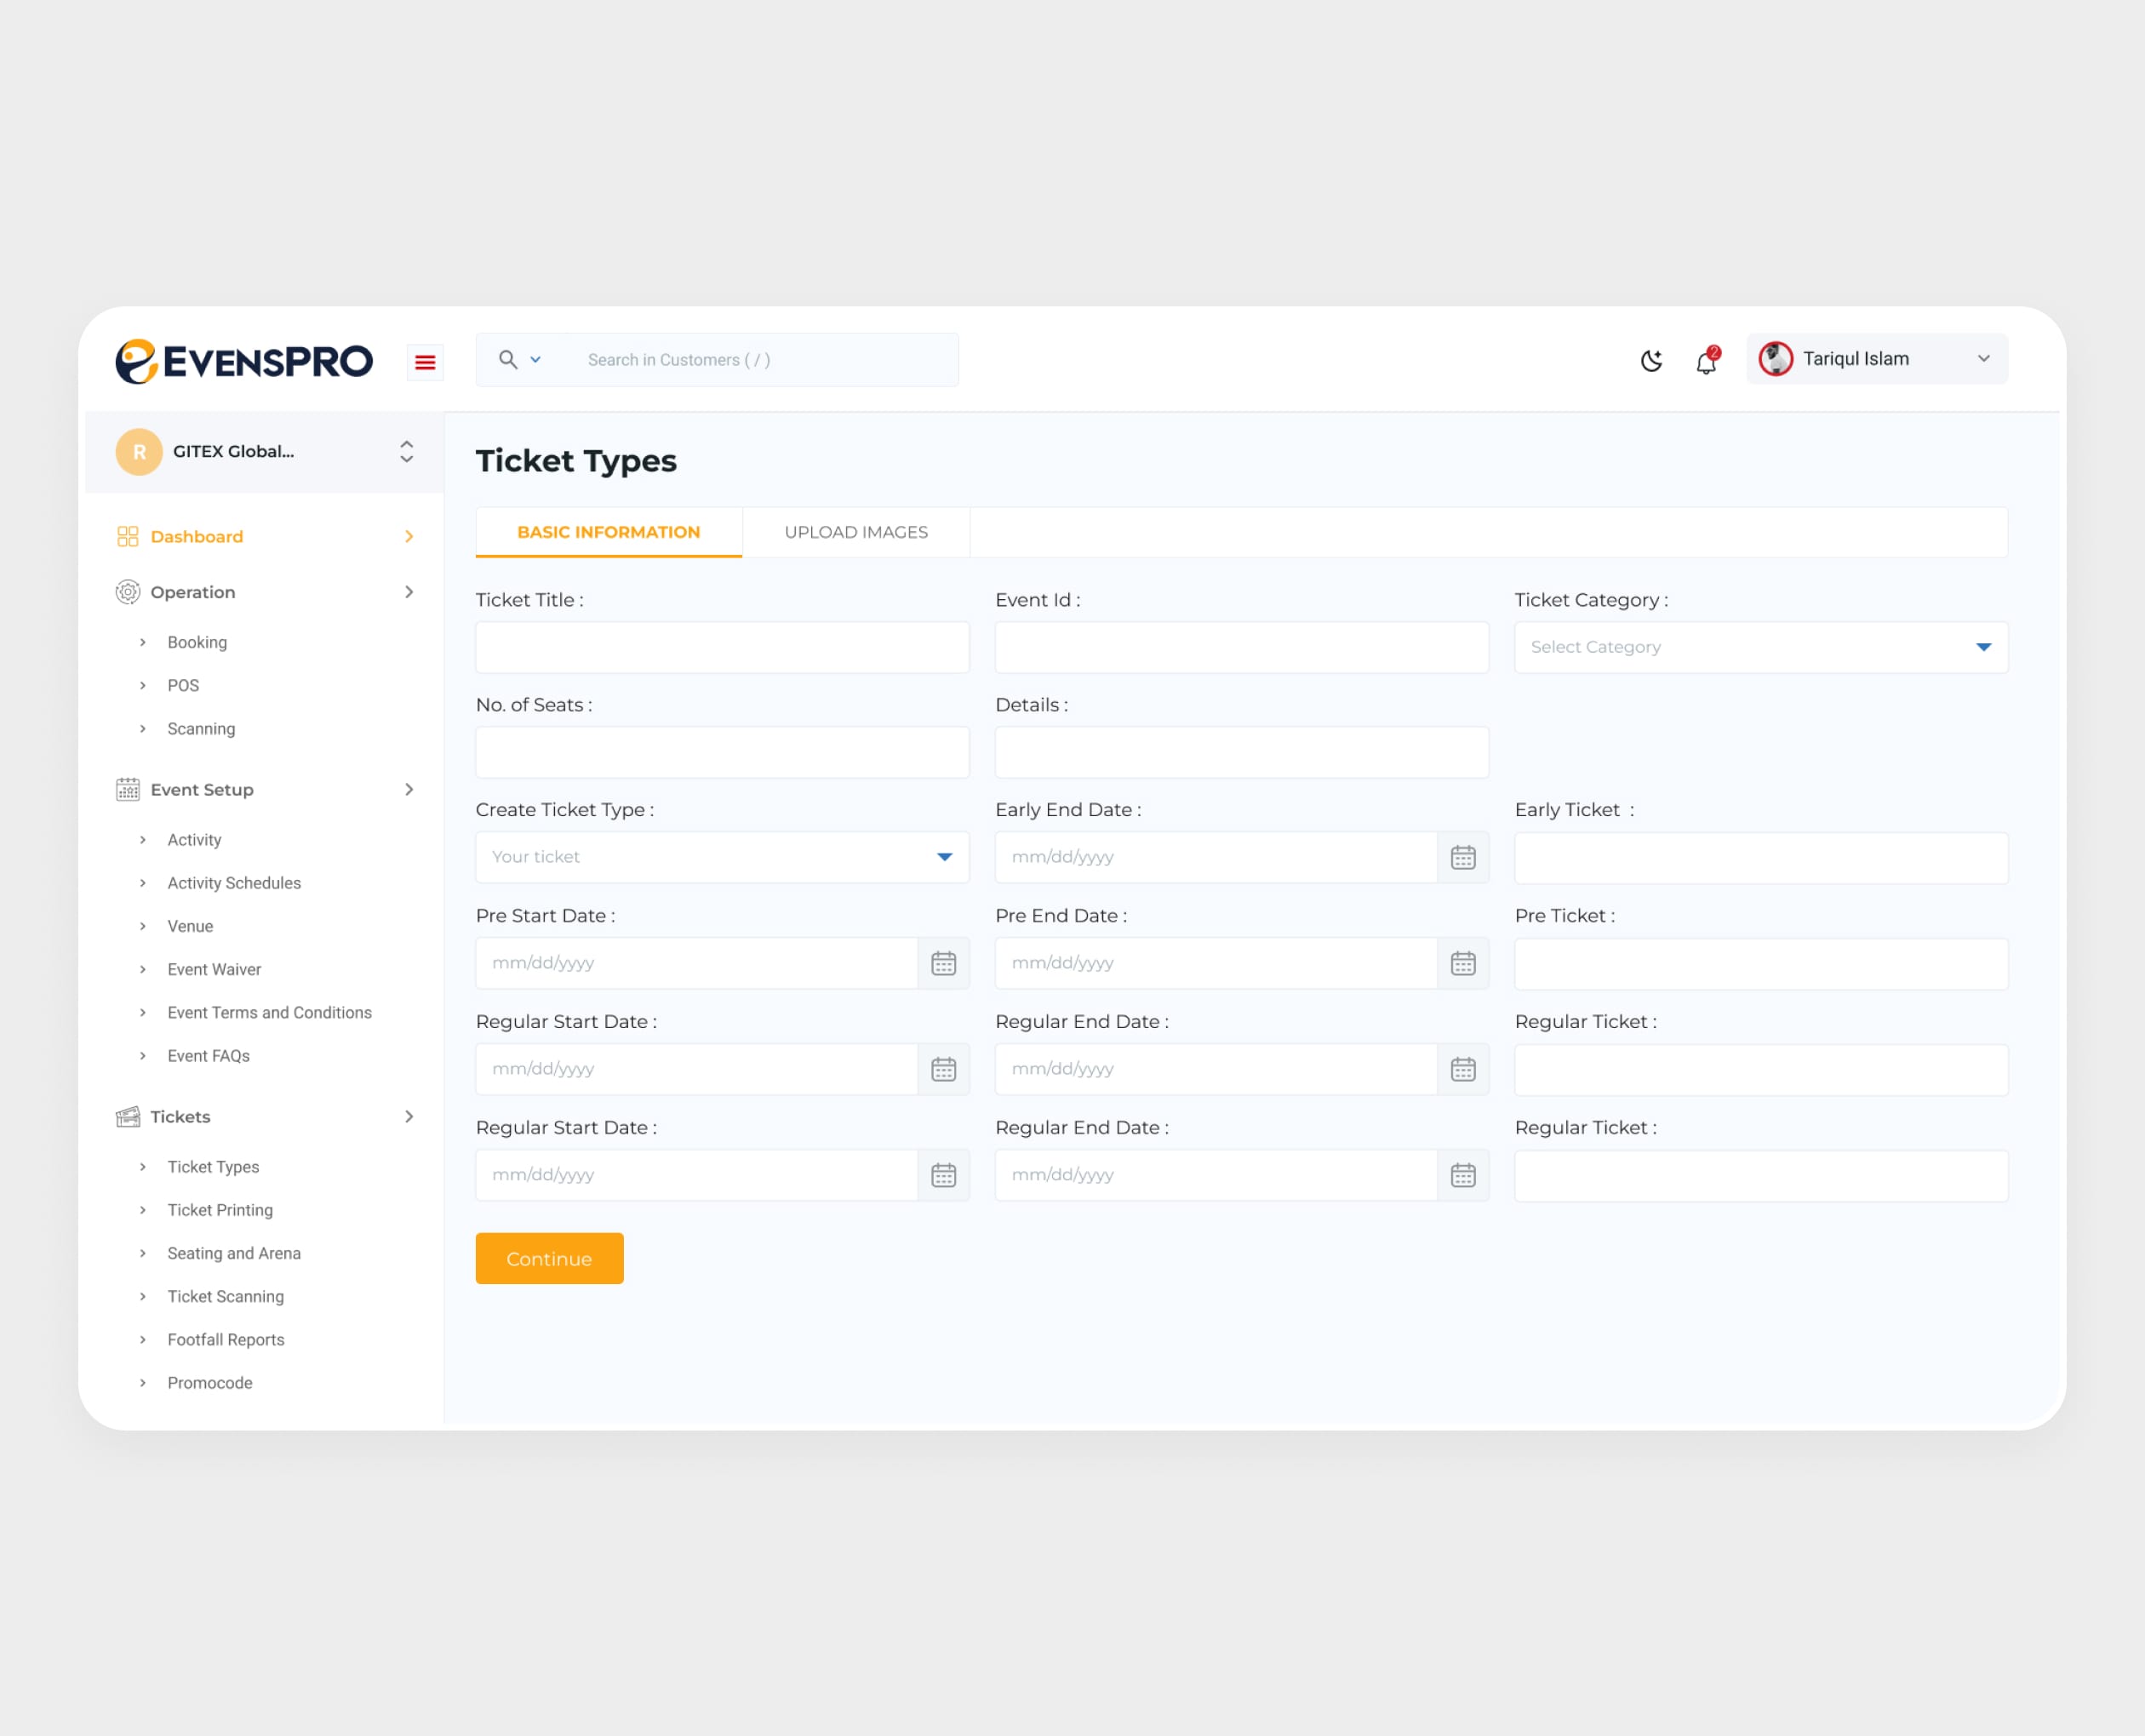This screenshot has height=1736, width=2145.
Task: Open Early End Date calendar picker
Action: pos(1462,857)
